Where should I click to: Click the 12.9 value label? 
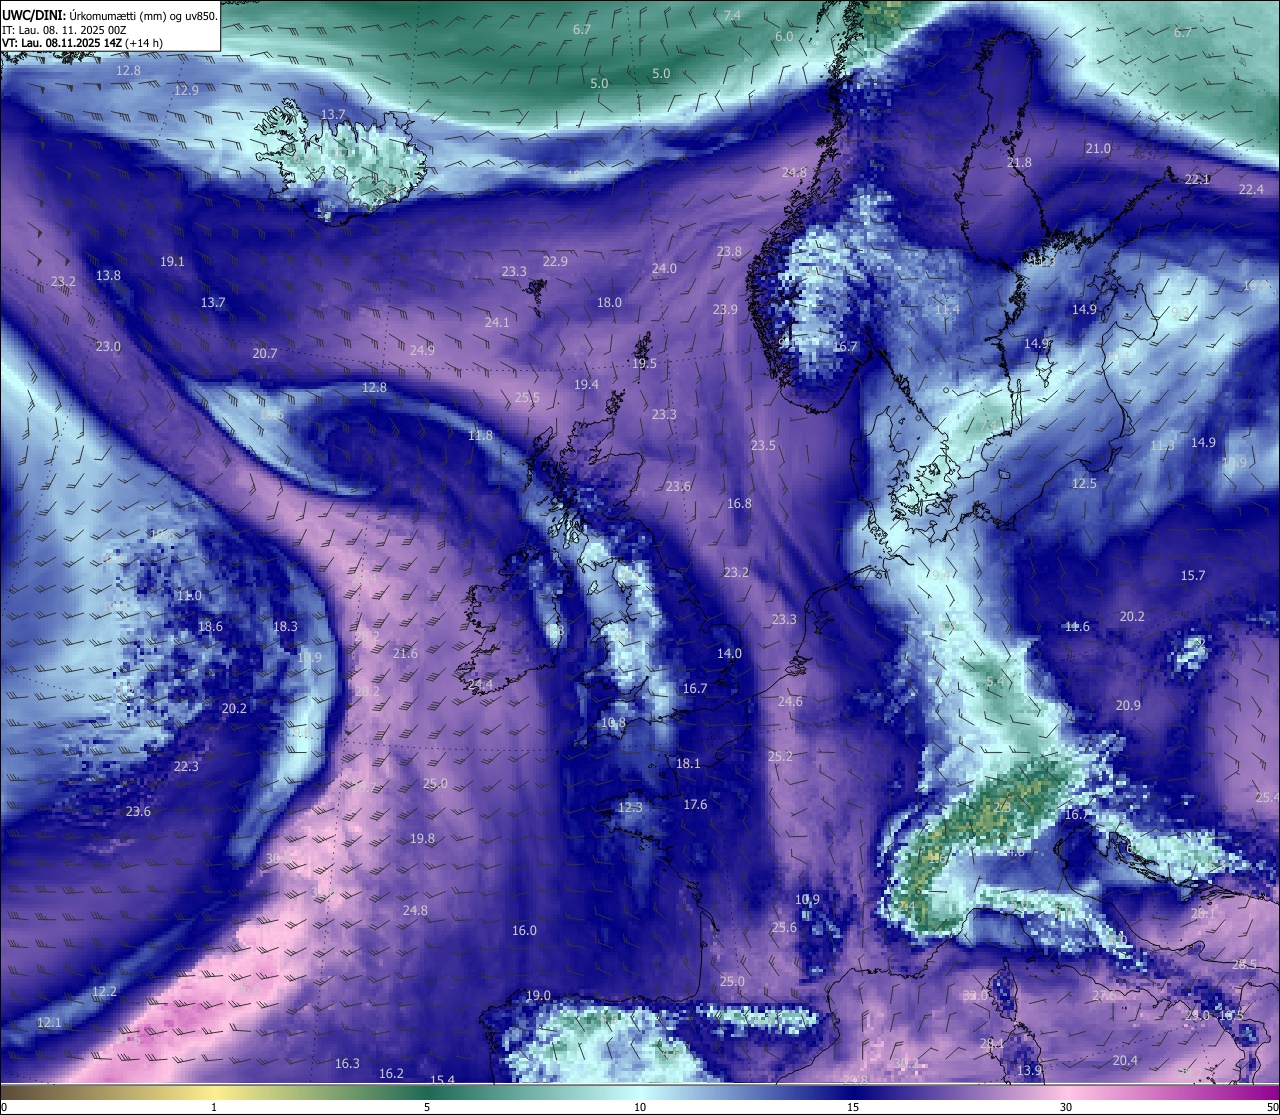(x=186, y=91)
